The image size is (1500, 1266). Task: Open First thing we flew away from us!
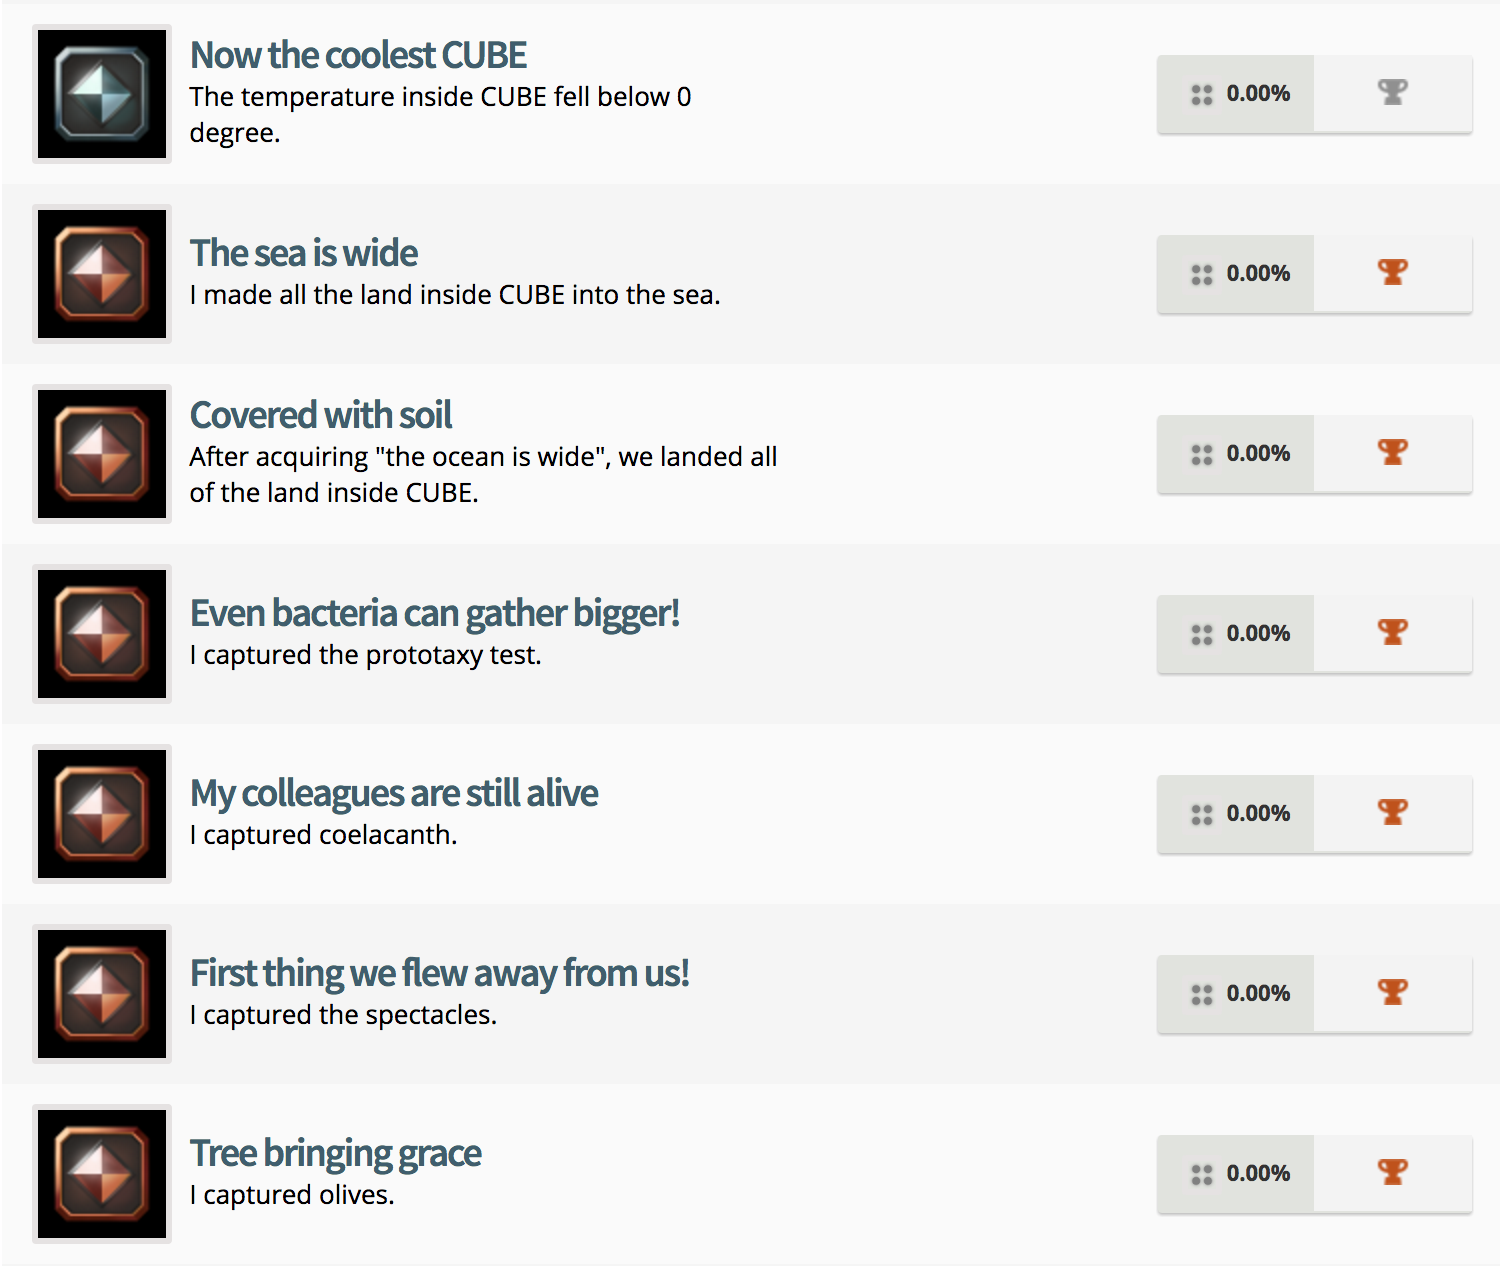point(439,974)
